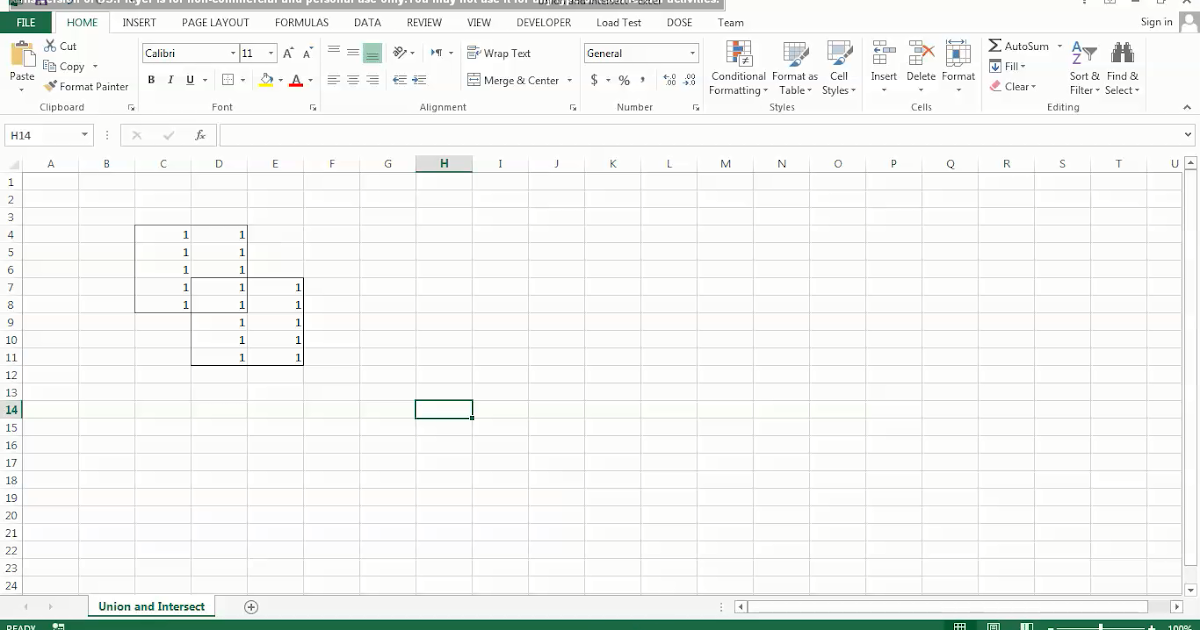Open the Merge & Center dropdown arrow
The image size is (1200, 630).
point(569,80)
